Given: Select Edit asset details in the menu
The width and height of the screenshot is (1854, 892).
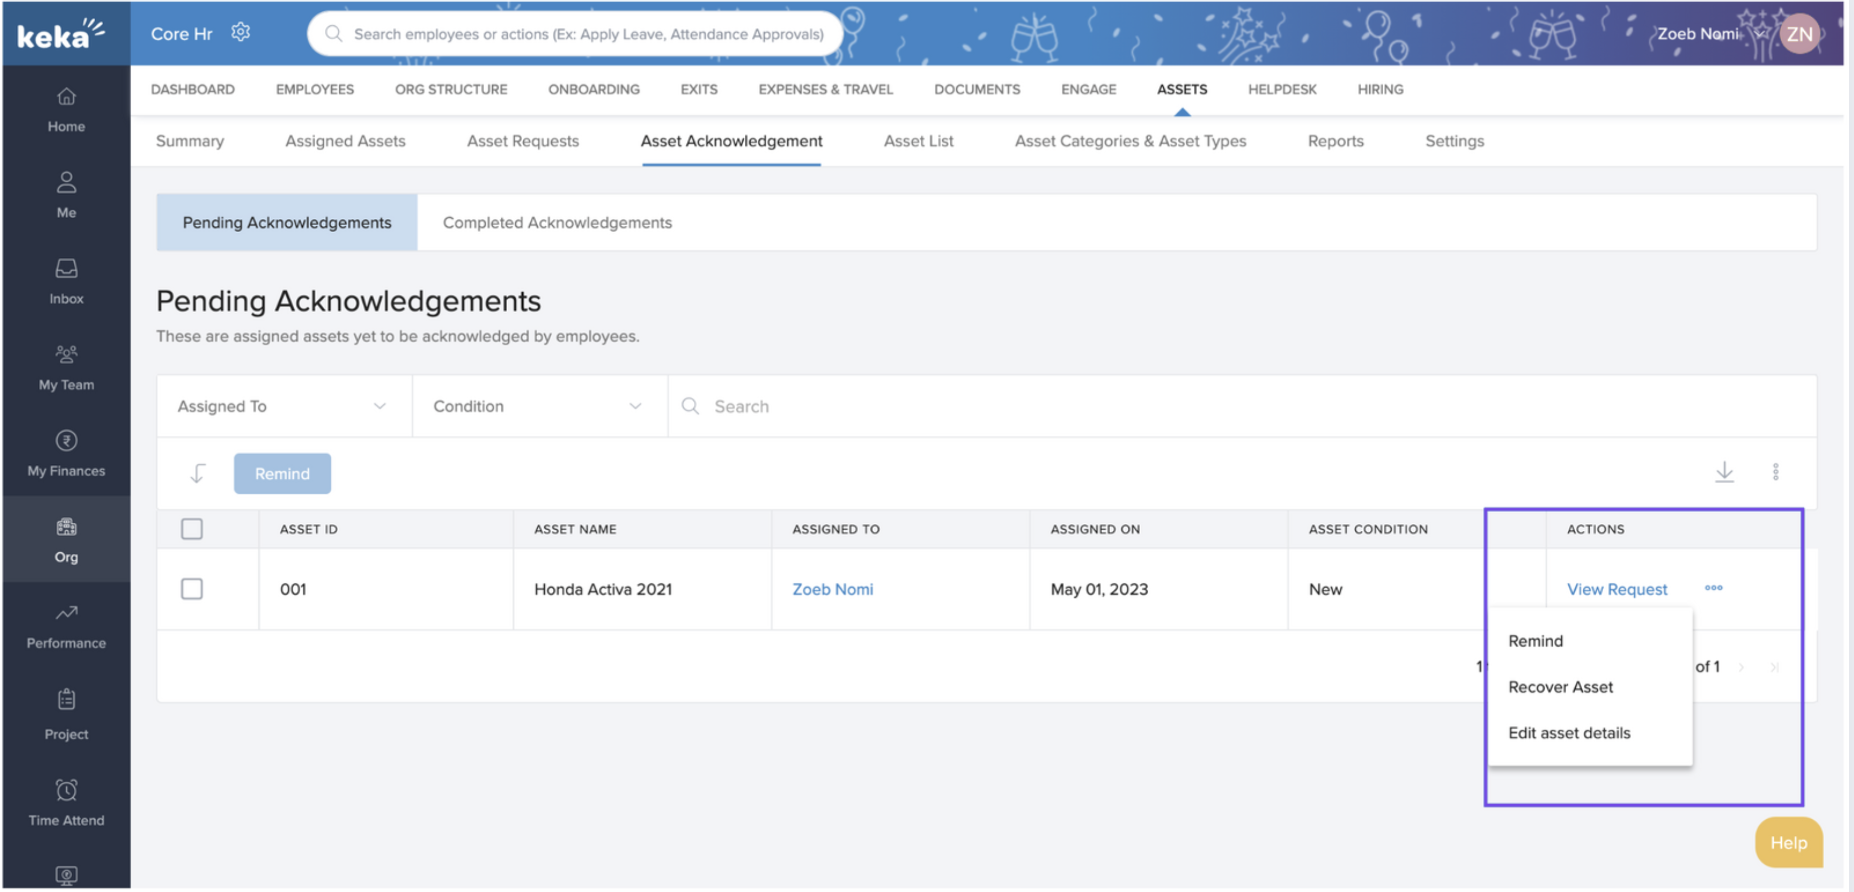Looking at the screenshot, I should (1568, 733).
